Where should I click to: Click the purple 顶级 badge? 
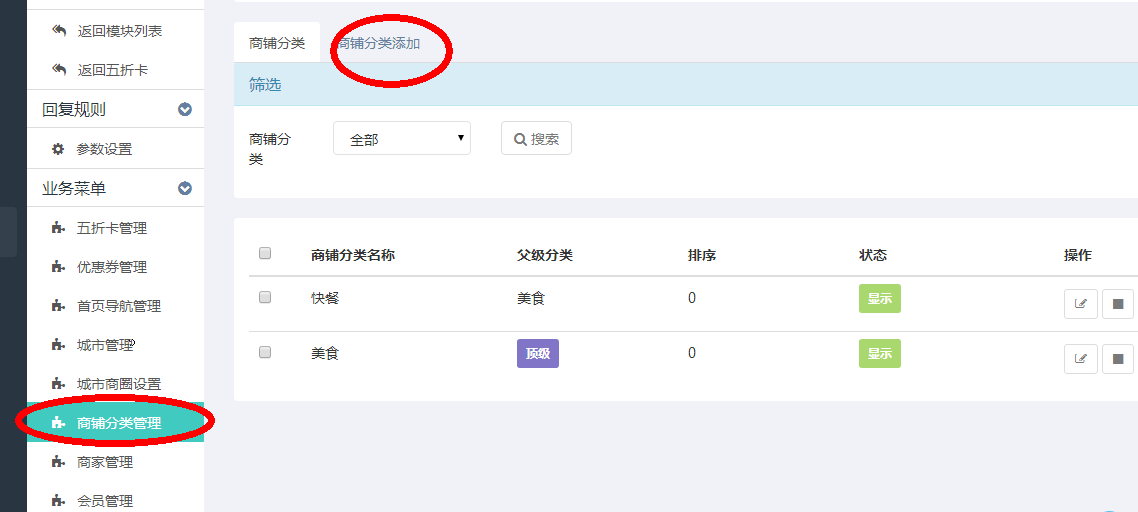(537, 354)
